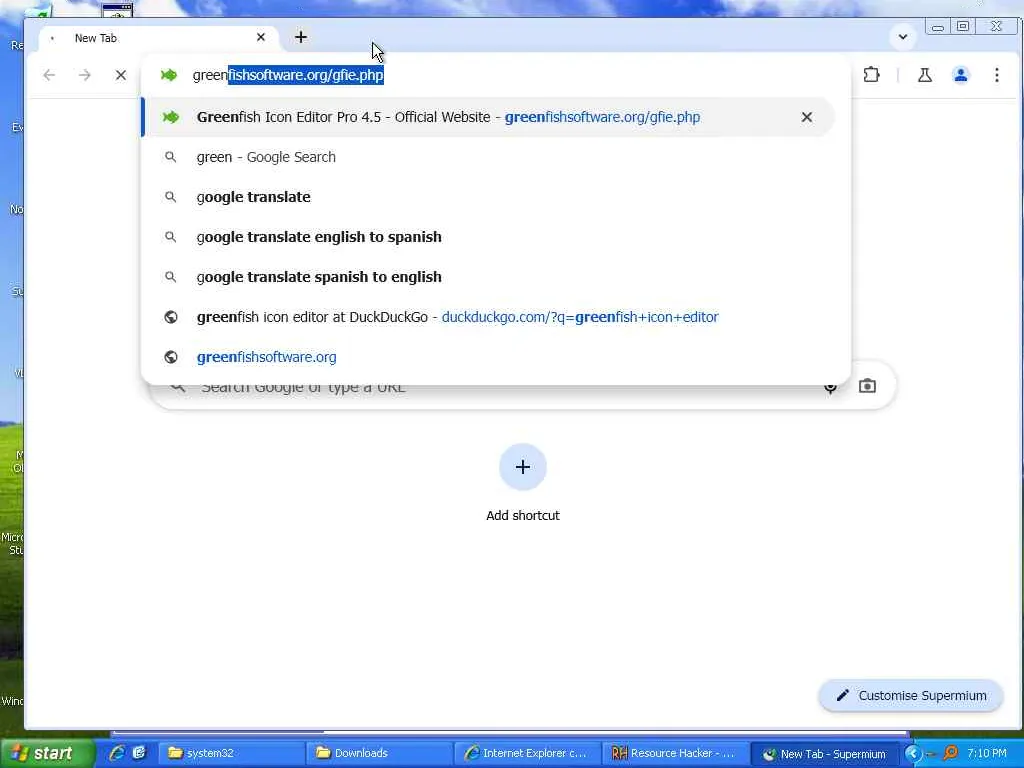1024x768 pixels.
Task: Switch to system32 taskbar window
Action: point(230,753)
